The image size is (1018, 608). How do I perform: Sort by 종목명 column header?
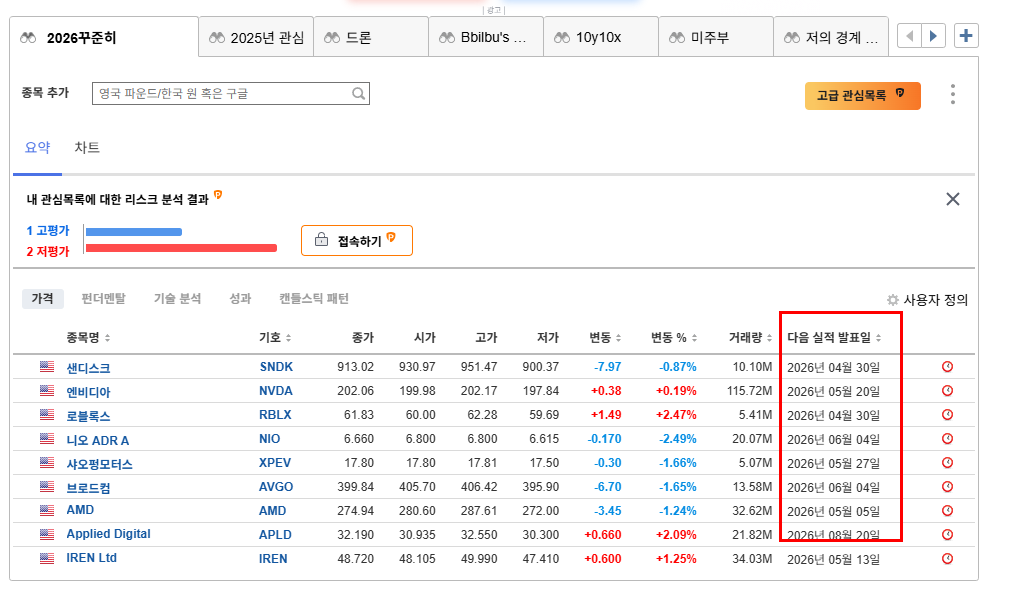click(88, 338)
